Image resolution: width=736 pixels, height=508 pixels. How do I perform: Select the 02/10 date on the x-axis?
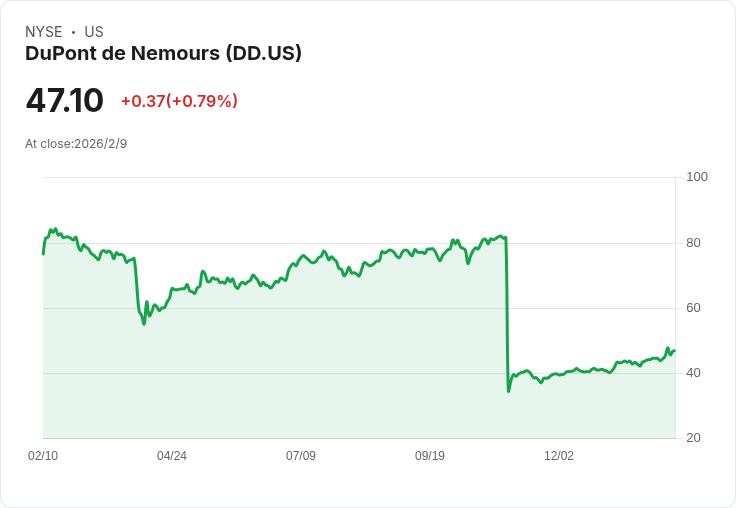(43, 456)
